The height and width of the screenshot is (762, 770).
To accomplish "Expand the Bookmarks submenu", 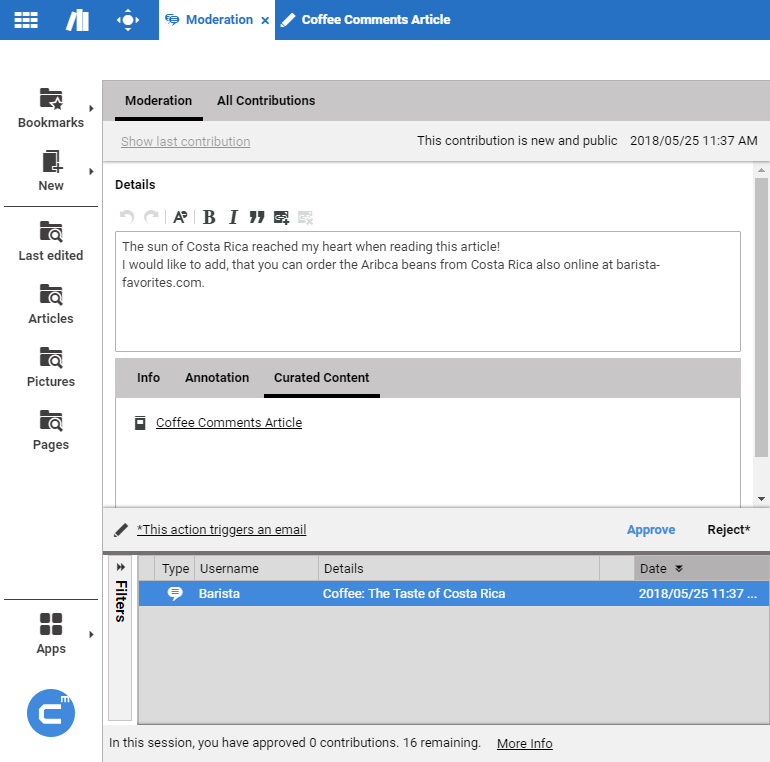I will pyautogui.click(x=91, y=108).
